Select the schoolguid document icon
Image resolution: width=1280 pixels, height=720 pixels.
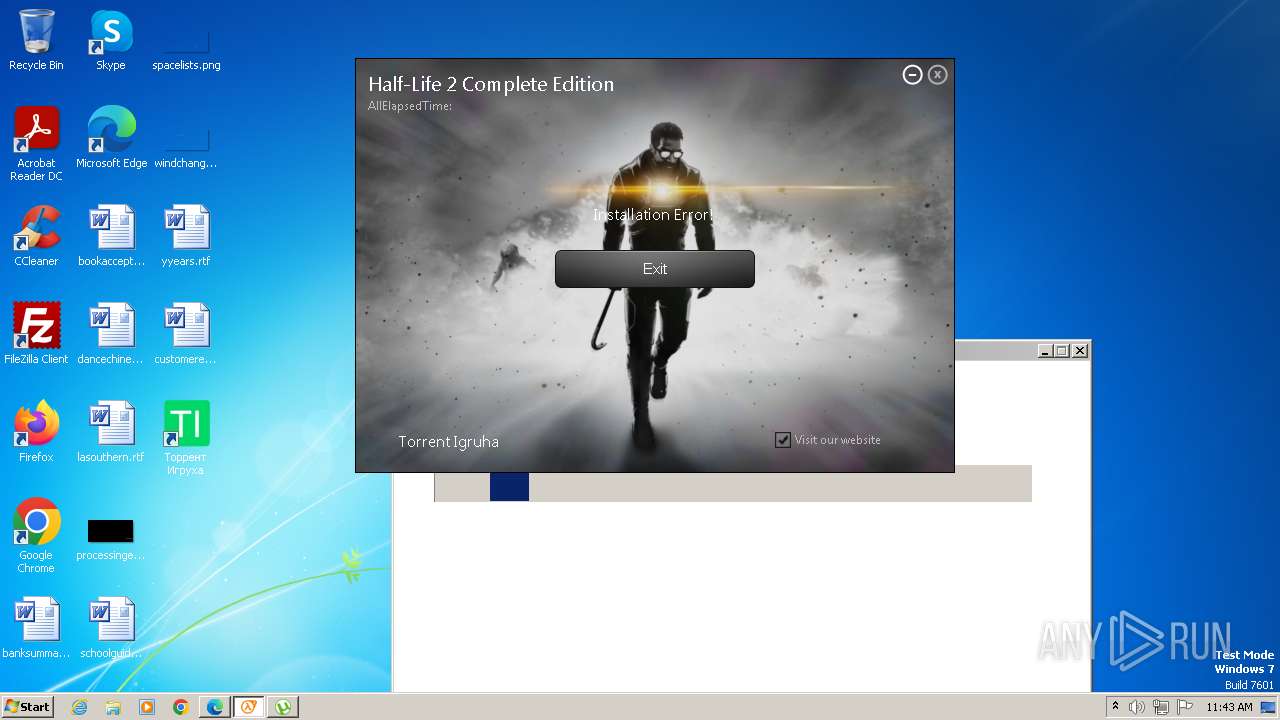click(111, 628)
